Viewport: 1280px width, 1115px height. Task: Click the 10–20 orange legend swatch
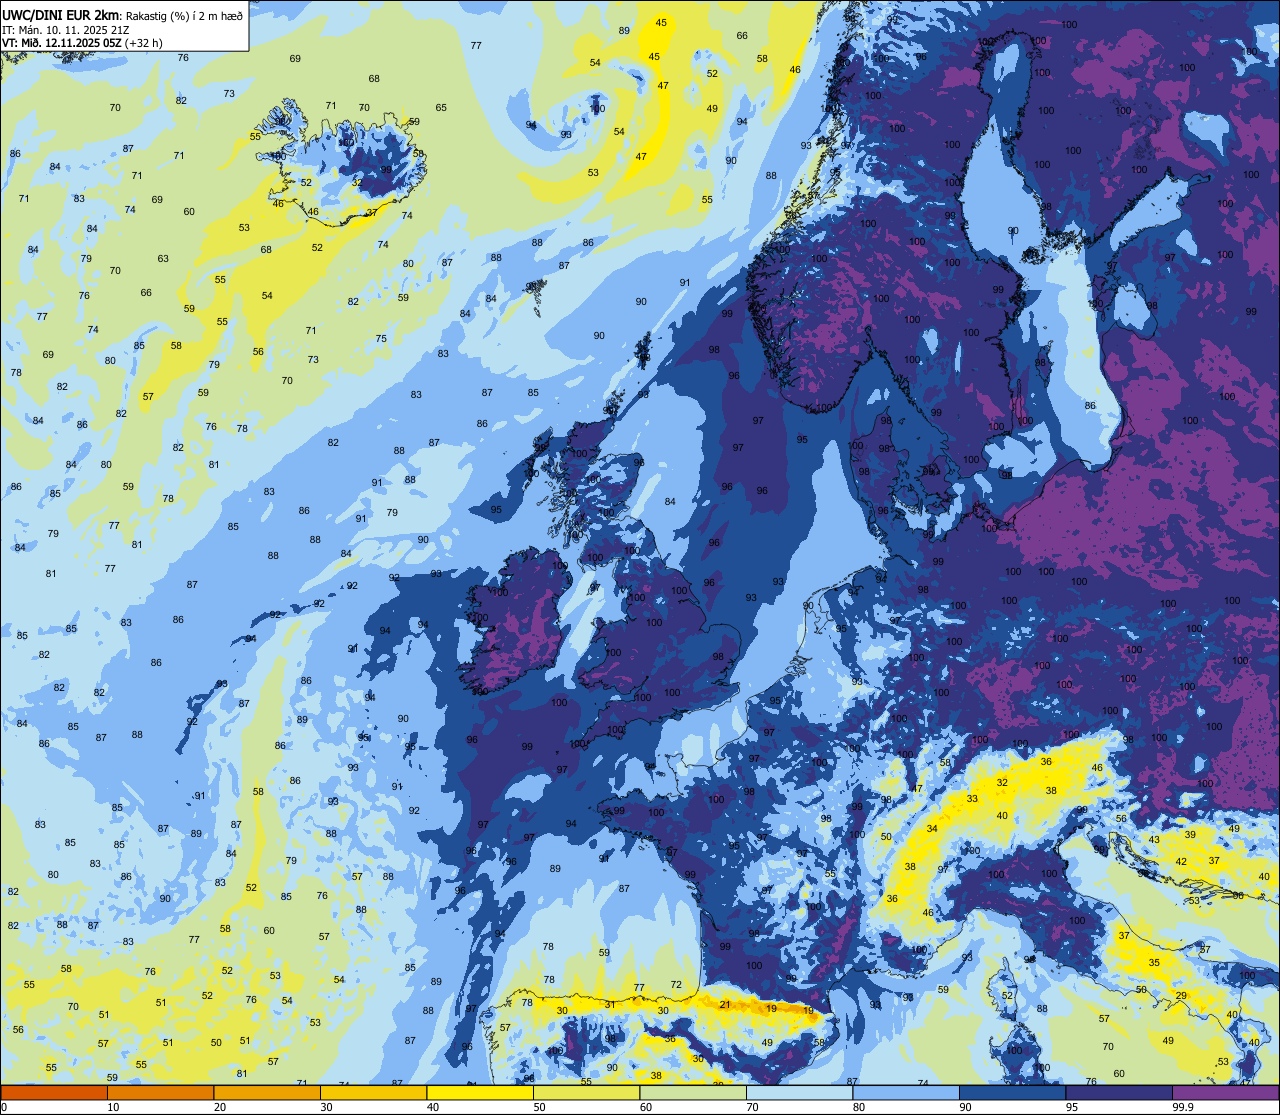coord(161,1093)
